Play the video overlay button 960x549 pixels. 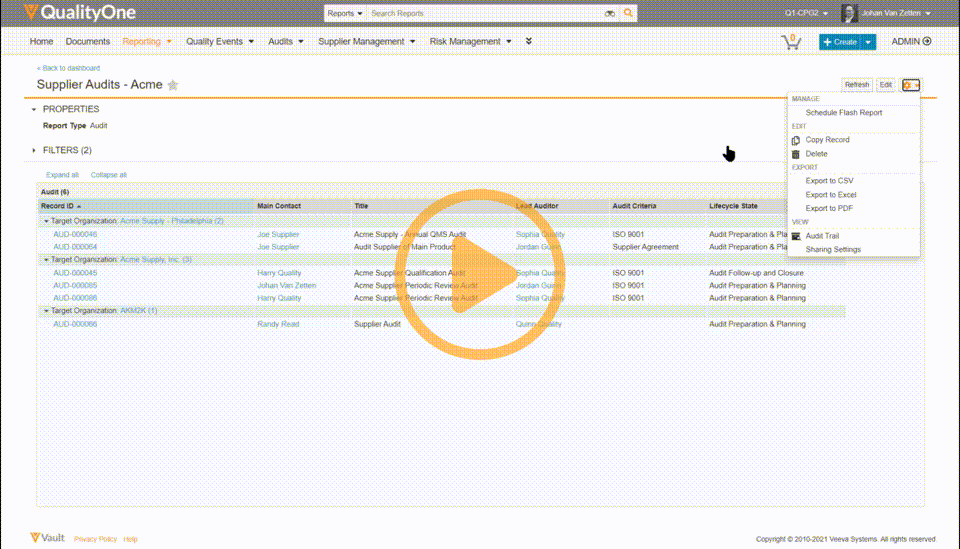click(x=479, y=275)
